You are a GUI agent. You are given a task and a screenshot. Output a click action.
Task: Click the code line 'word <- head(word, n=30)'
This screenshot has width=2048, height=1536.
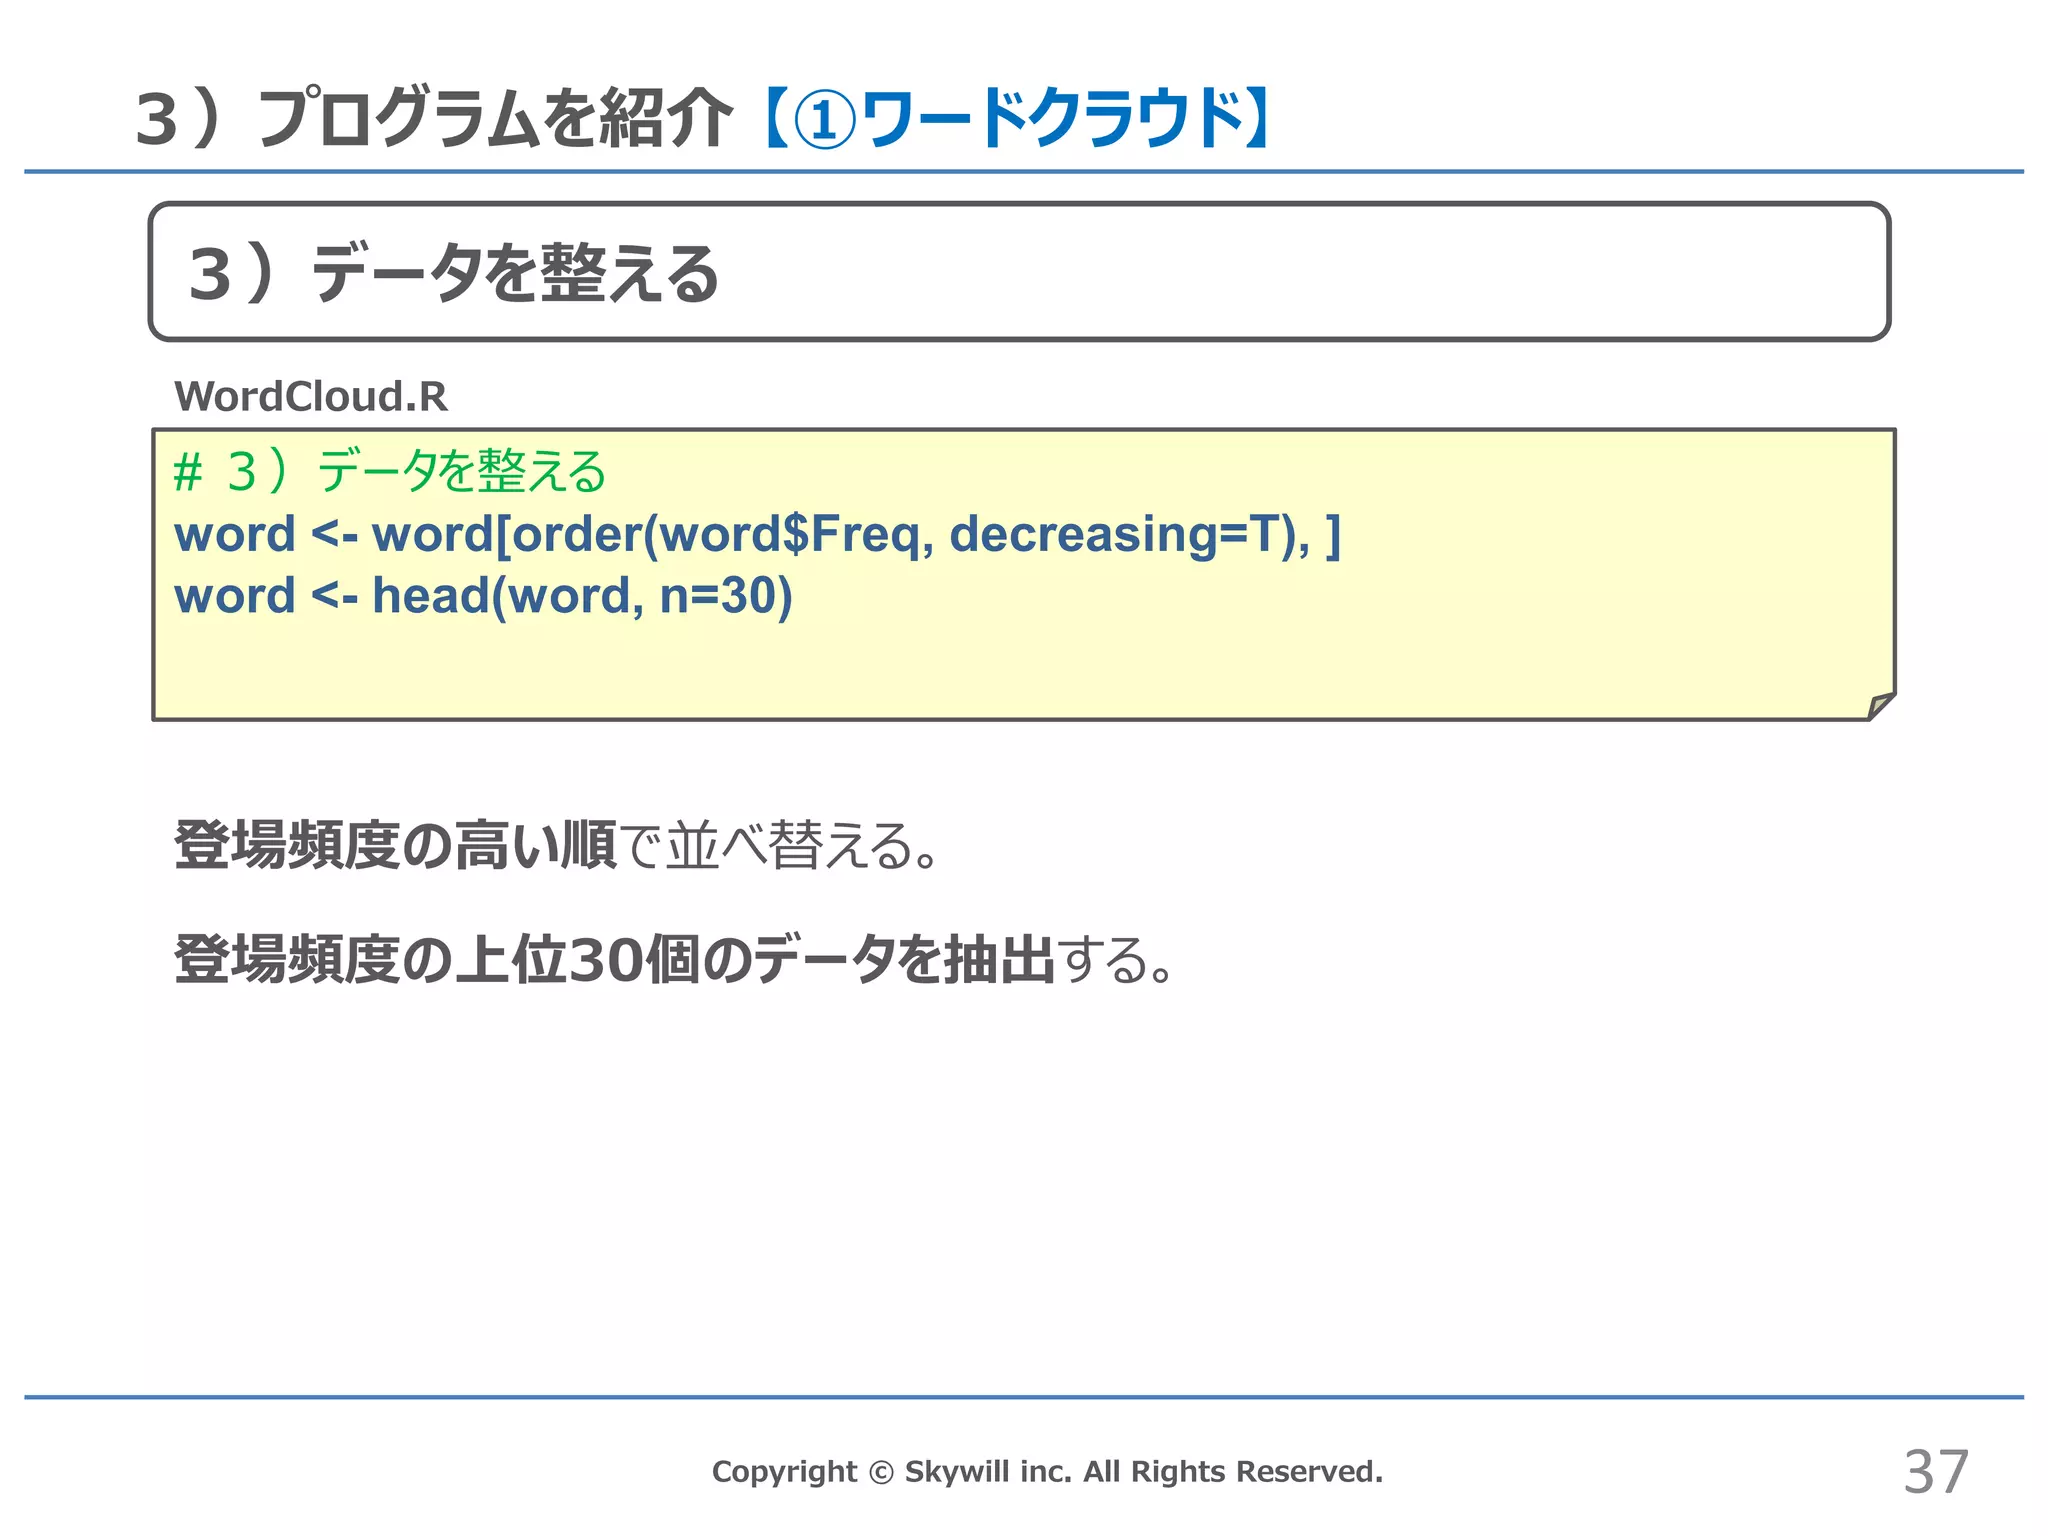tap(483, 597)
